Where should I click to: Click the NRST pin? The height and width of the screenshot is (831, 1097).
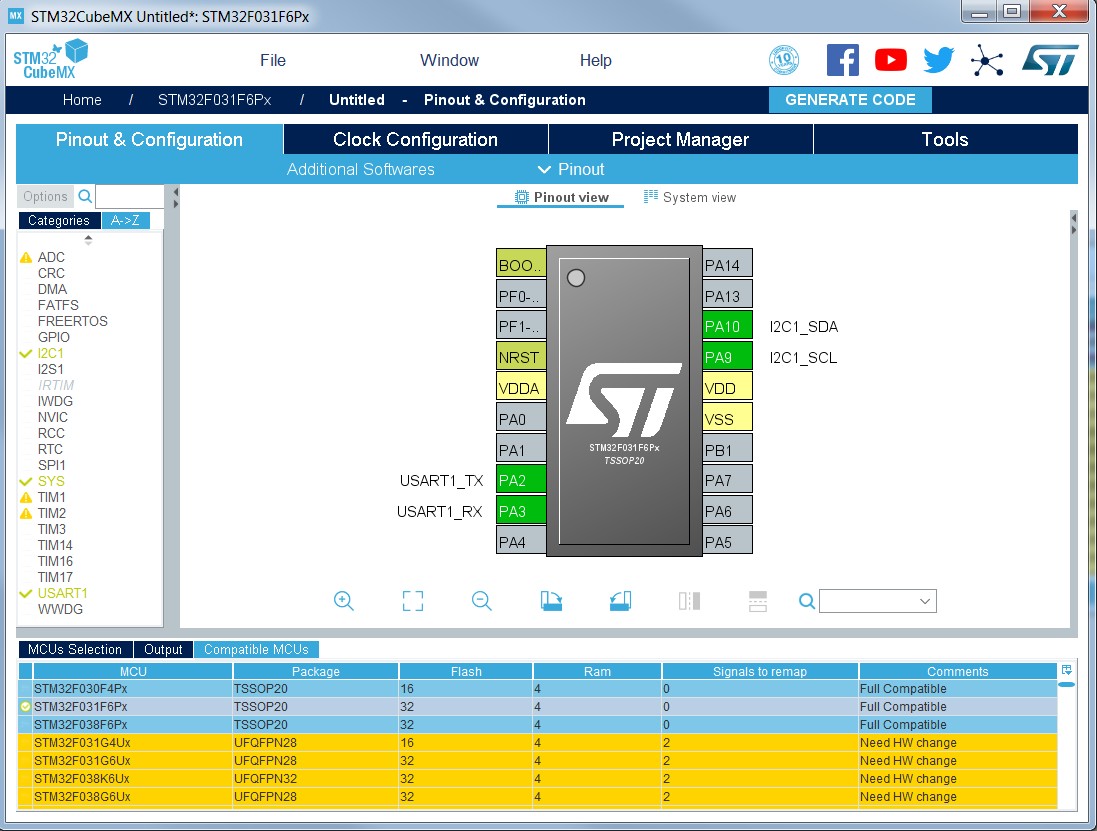pos(521,357)
